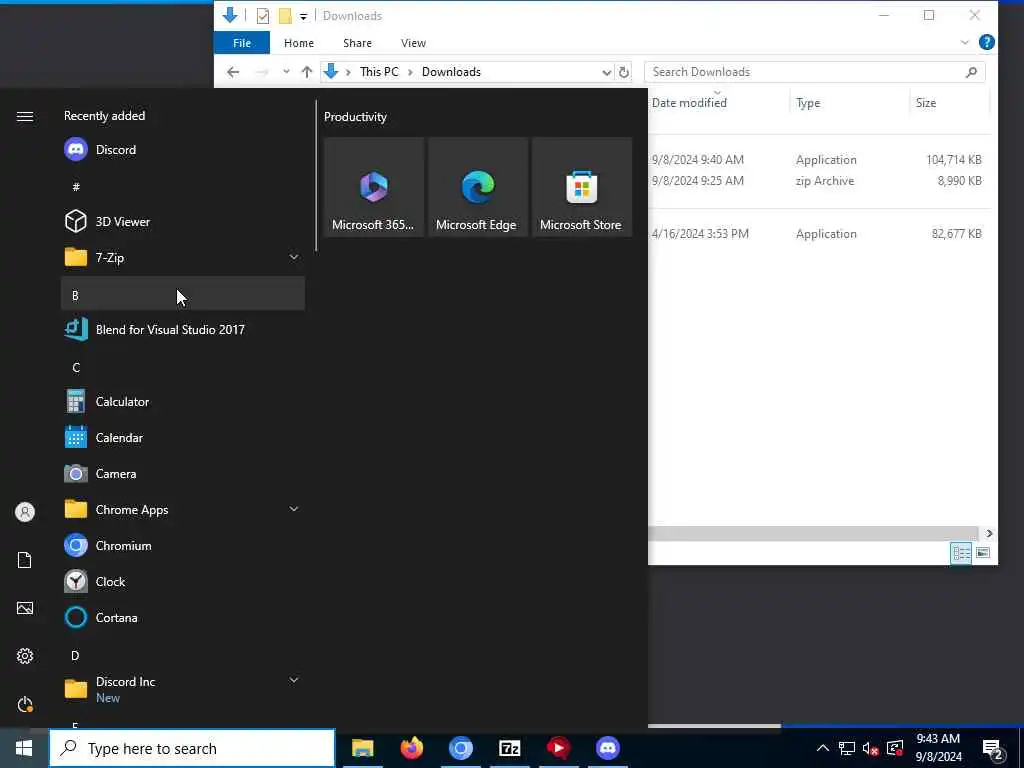
Task: Open Chromium from the taskbar
Action: 460,748
